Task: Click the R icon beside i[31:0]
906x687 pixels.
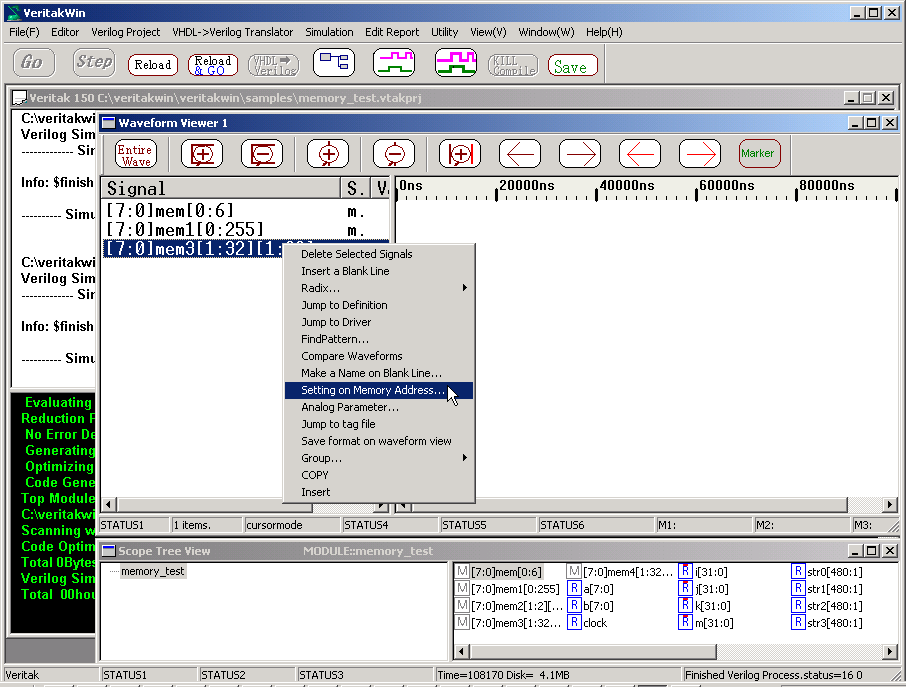Action: [685, 572]
